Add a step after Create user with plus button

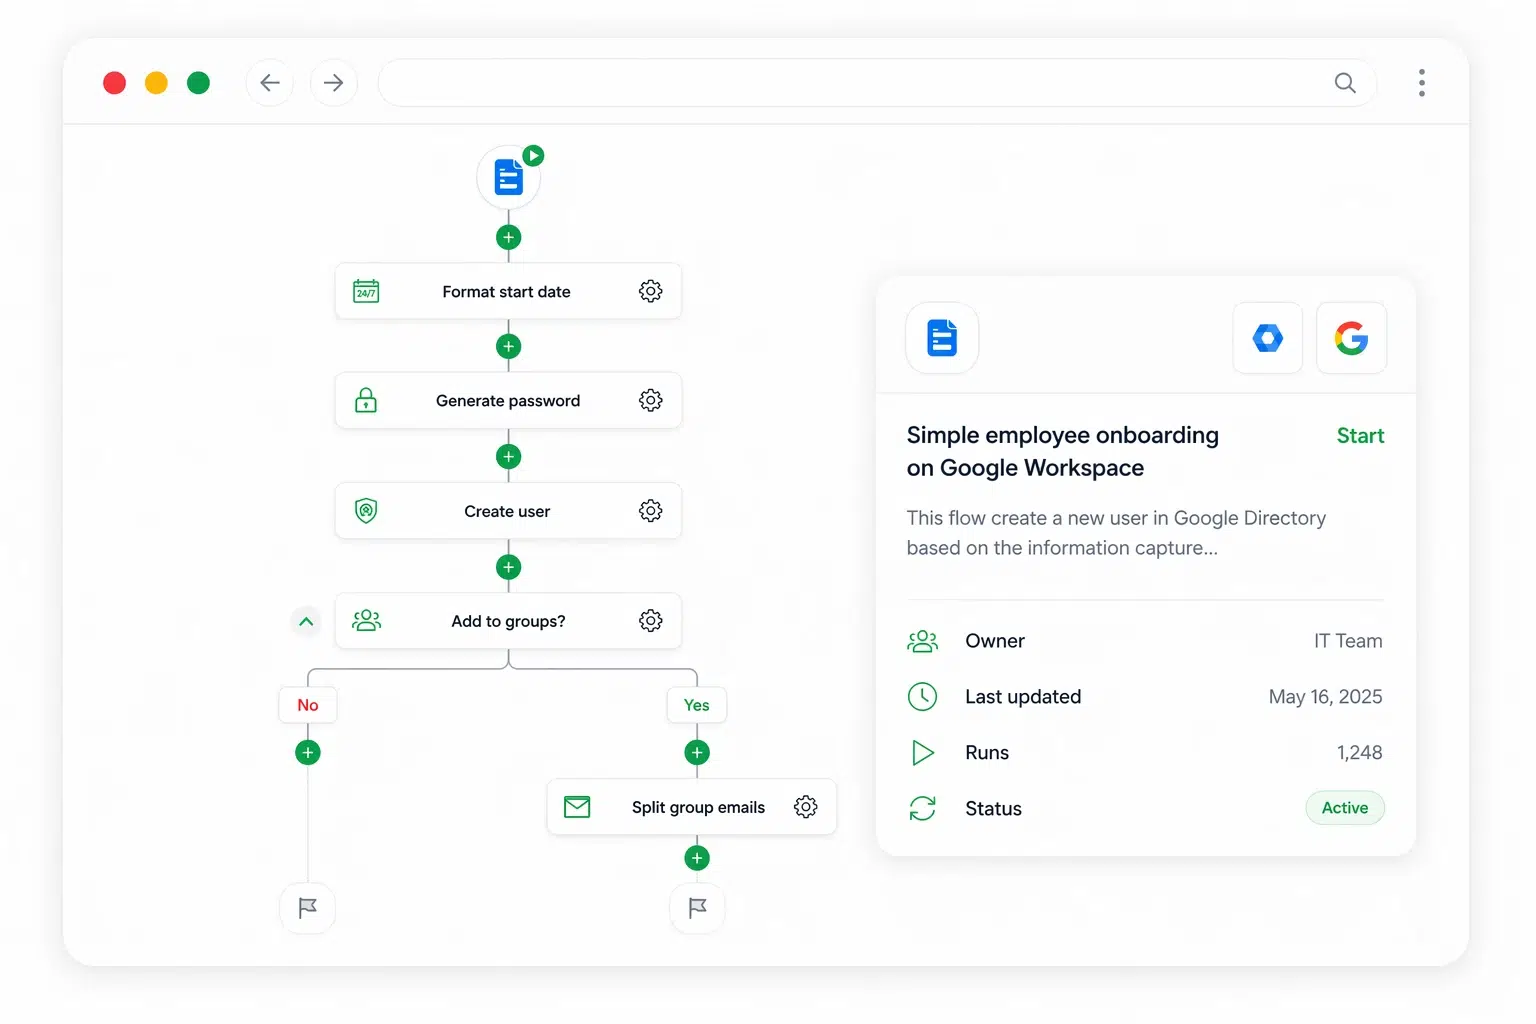[509, 567]
